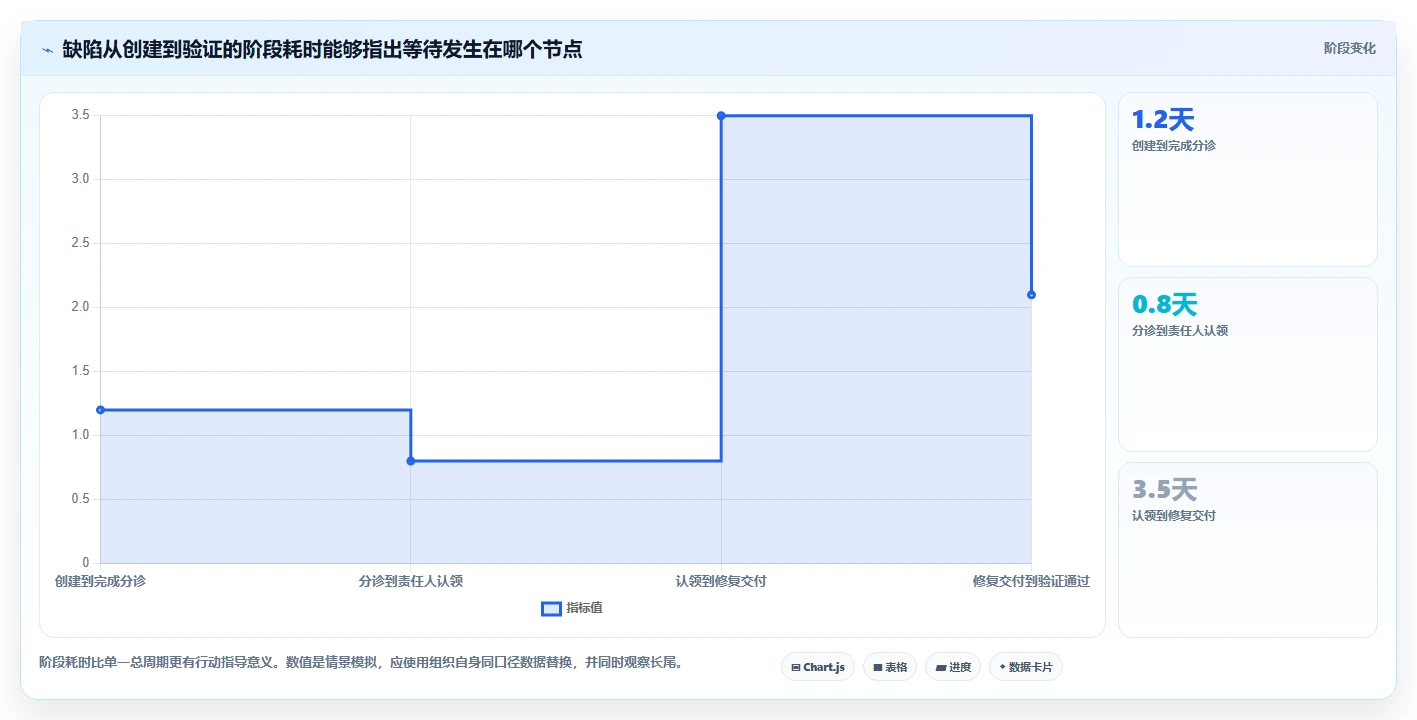Image resolution: width=1417 pixels, height=720 pixels.
Task: Click the 1.2天 card value
Action: click(1163, 120)
